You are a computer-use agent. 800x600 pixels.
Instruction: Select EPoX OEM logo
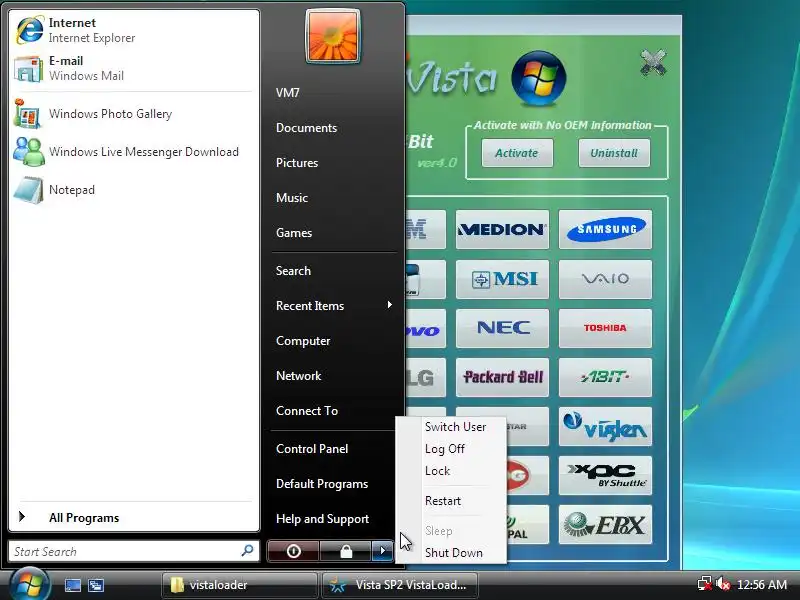point(605,524)
